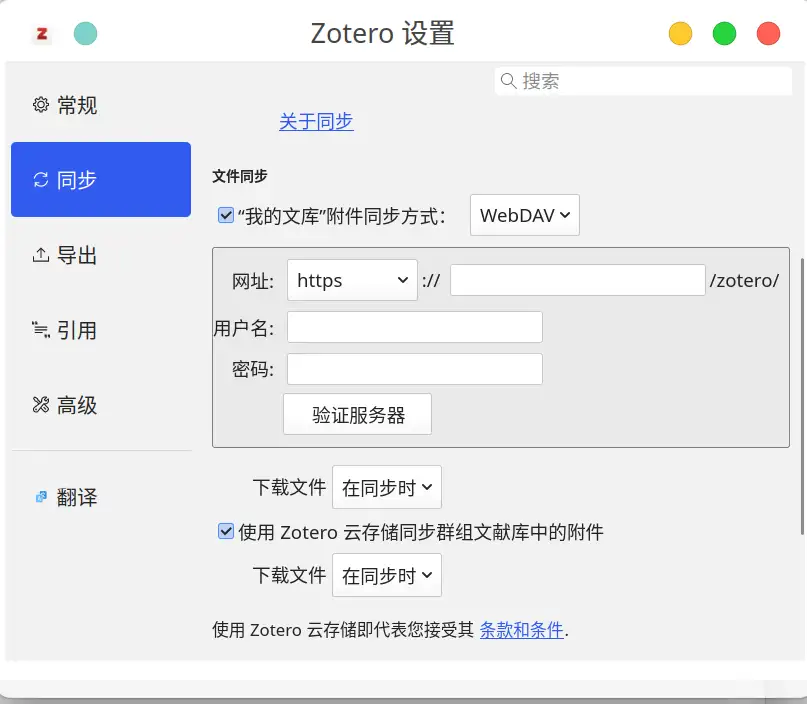Click the 验证服务器 button
Screen dimensions: 807x704
[357, 415]
